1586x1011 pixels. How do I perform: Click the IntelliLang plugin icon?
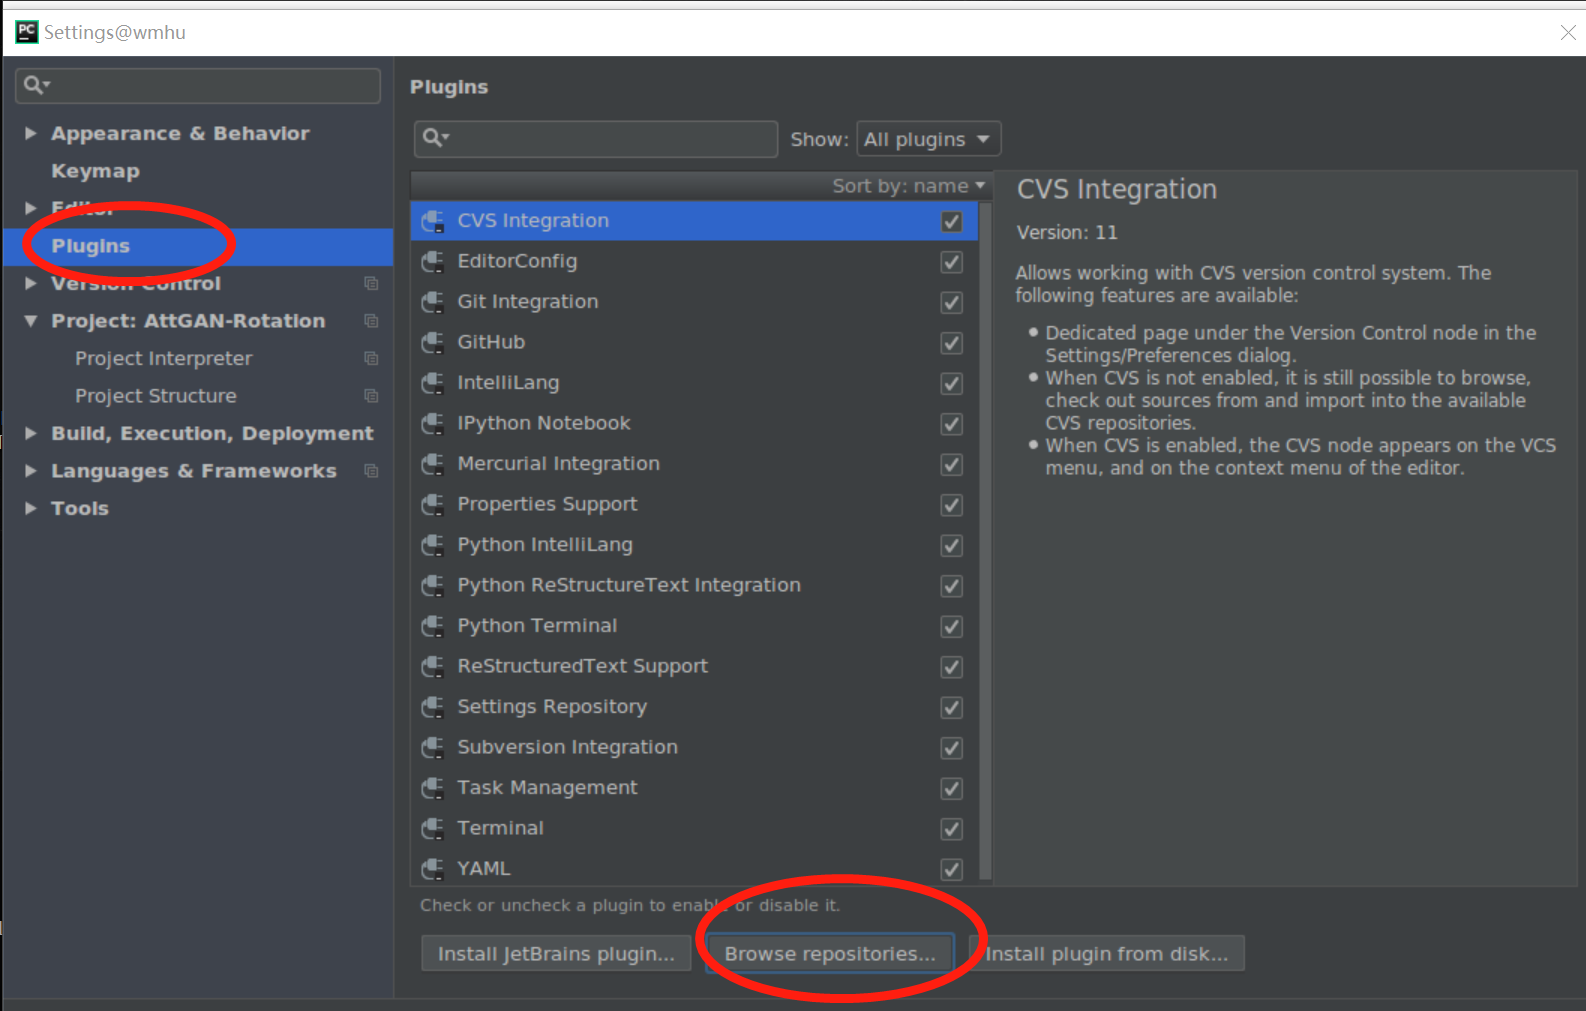tap(433, 383)
